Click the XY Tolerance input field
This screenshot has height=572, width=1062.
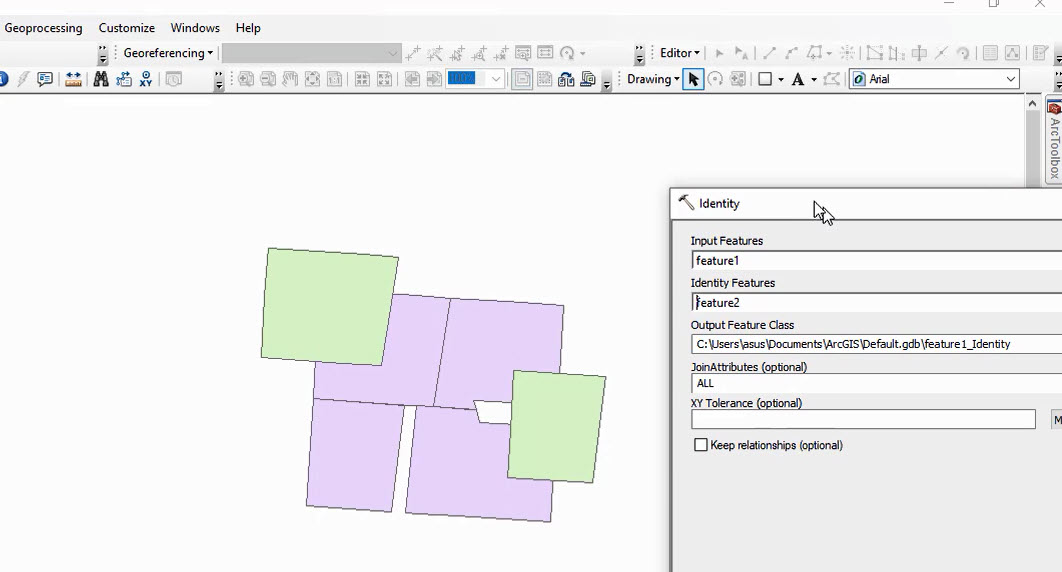coord(863,420)
